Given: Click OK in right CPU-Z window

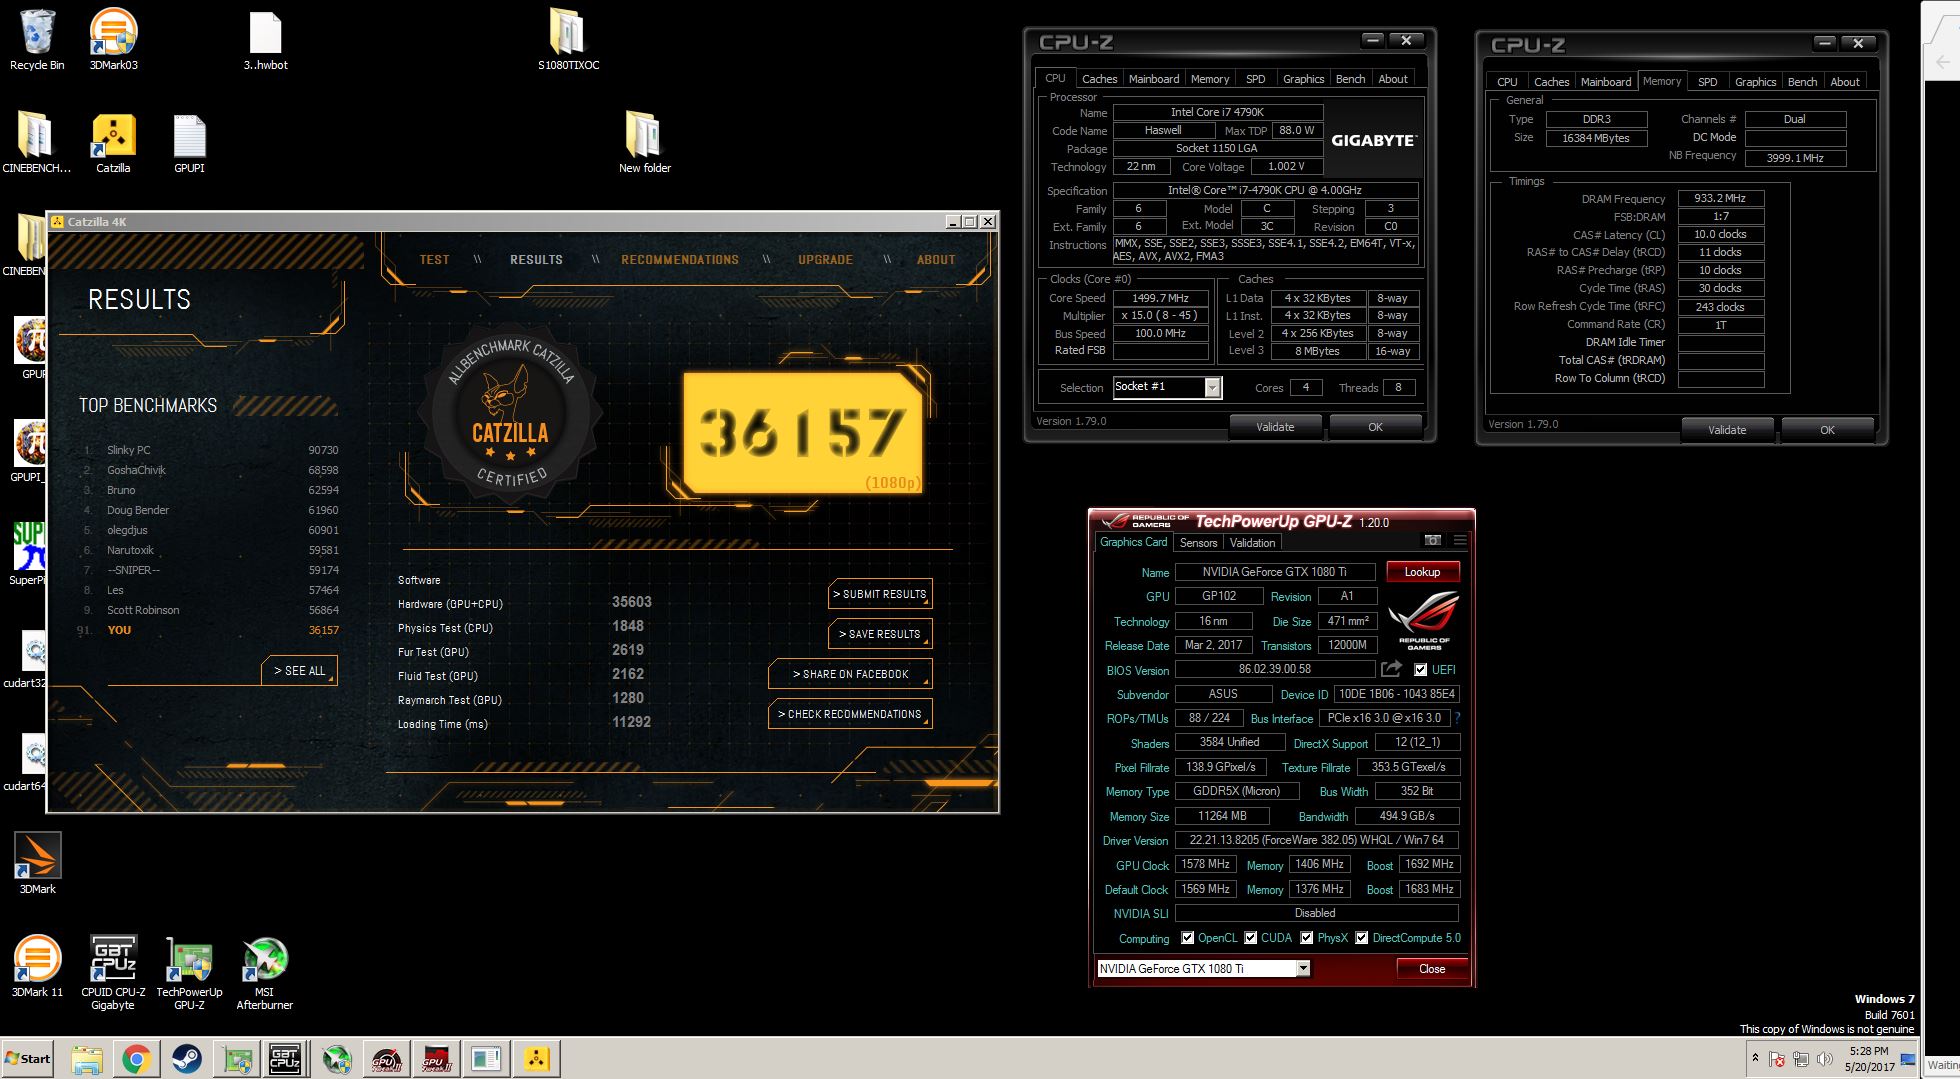Looking at the screenshot, I should (x=1827, y=430).
